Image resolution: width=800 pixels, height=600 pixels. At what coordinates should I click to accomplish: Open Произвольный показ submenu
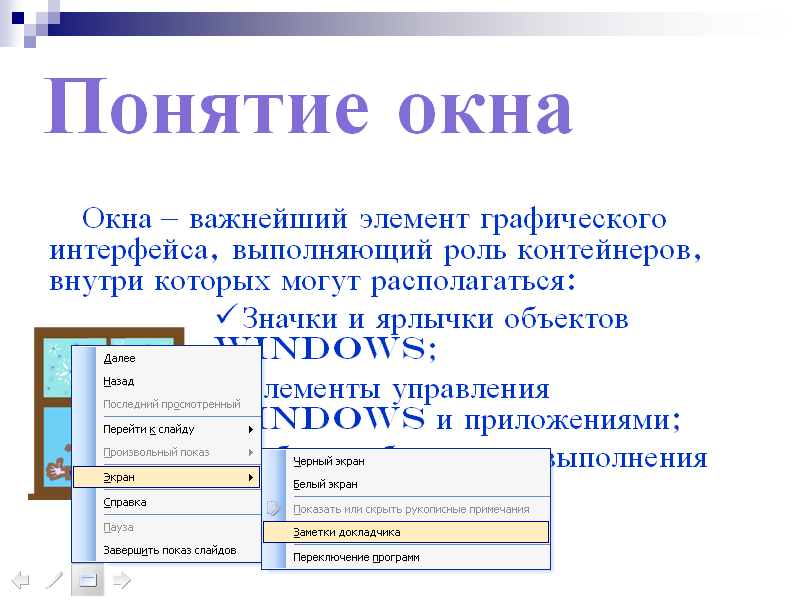(167, 452)
